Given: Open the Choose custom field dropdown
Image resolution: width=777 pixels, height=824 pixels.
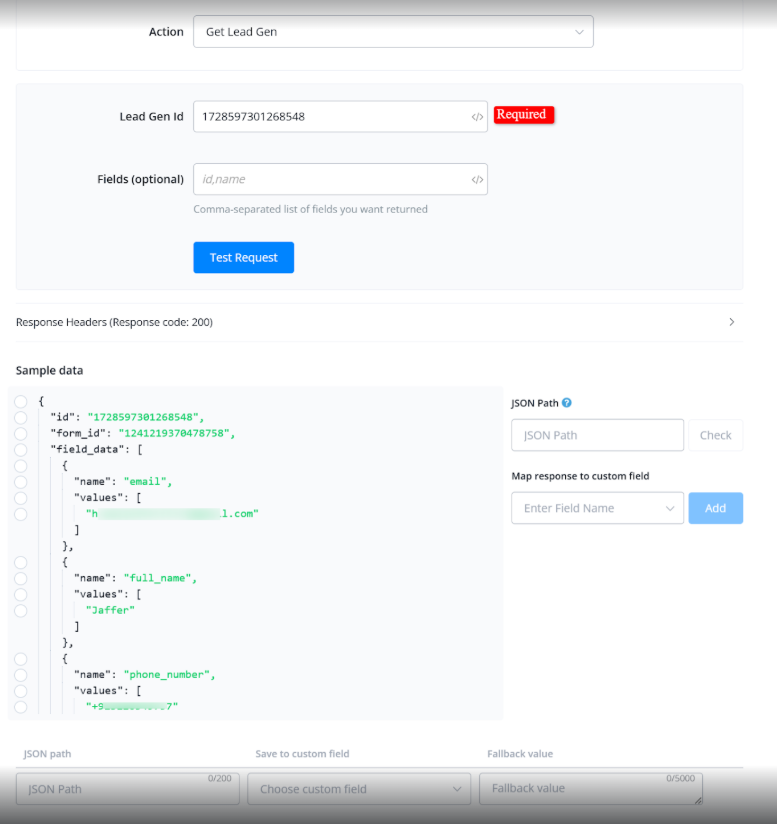Looking at the screenshot, I should point(359,789).
